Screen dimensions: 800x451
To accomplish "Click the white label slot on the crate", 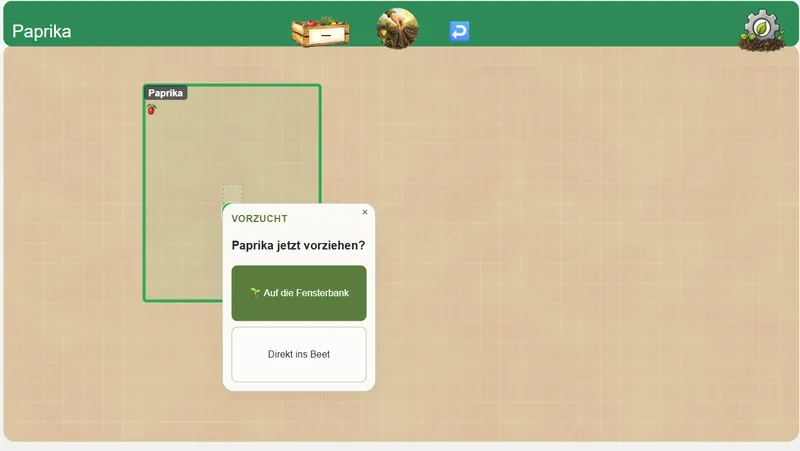I will point(326,35).
